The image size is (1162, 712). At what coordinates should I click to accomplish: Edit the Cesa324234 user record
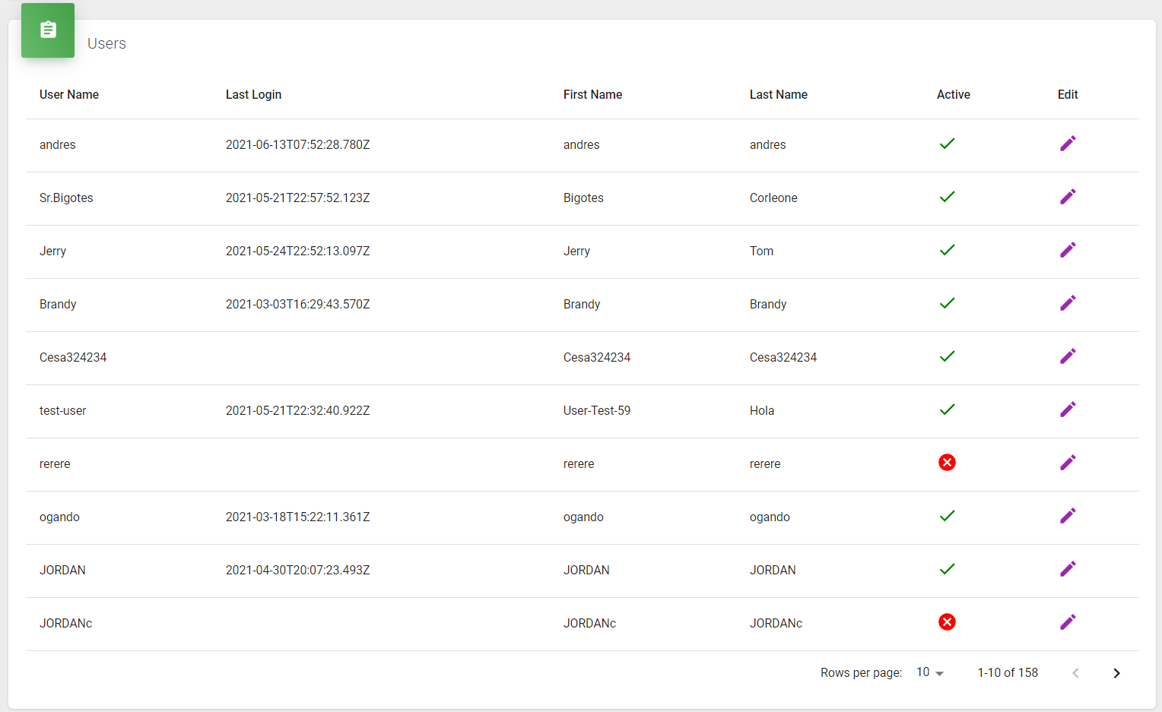pyautogui.click(x=1067, y=356)
